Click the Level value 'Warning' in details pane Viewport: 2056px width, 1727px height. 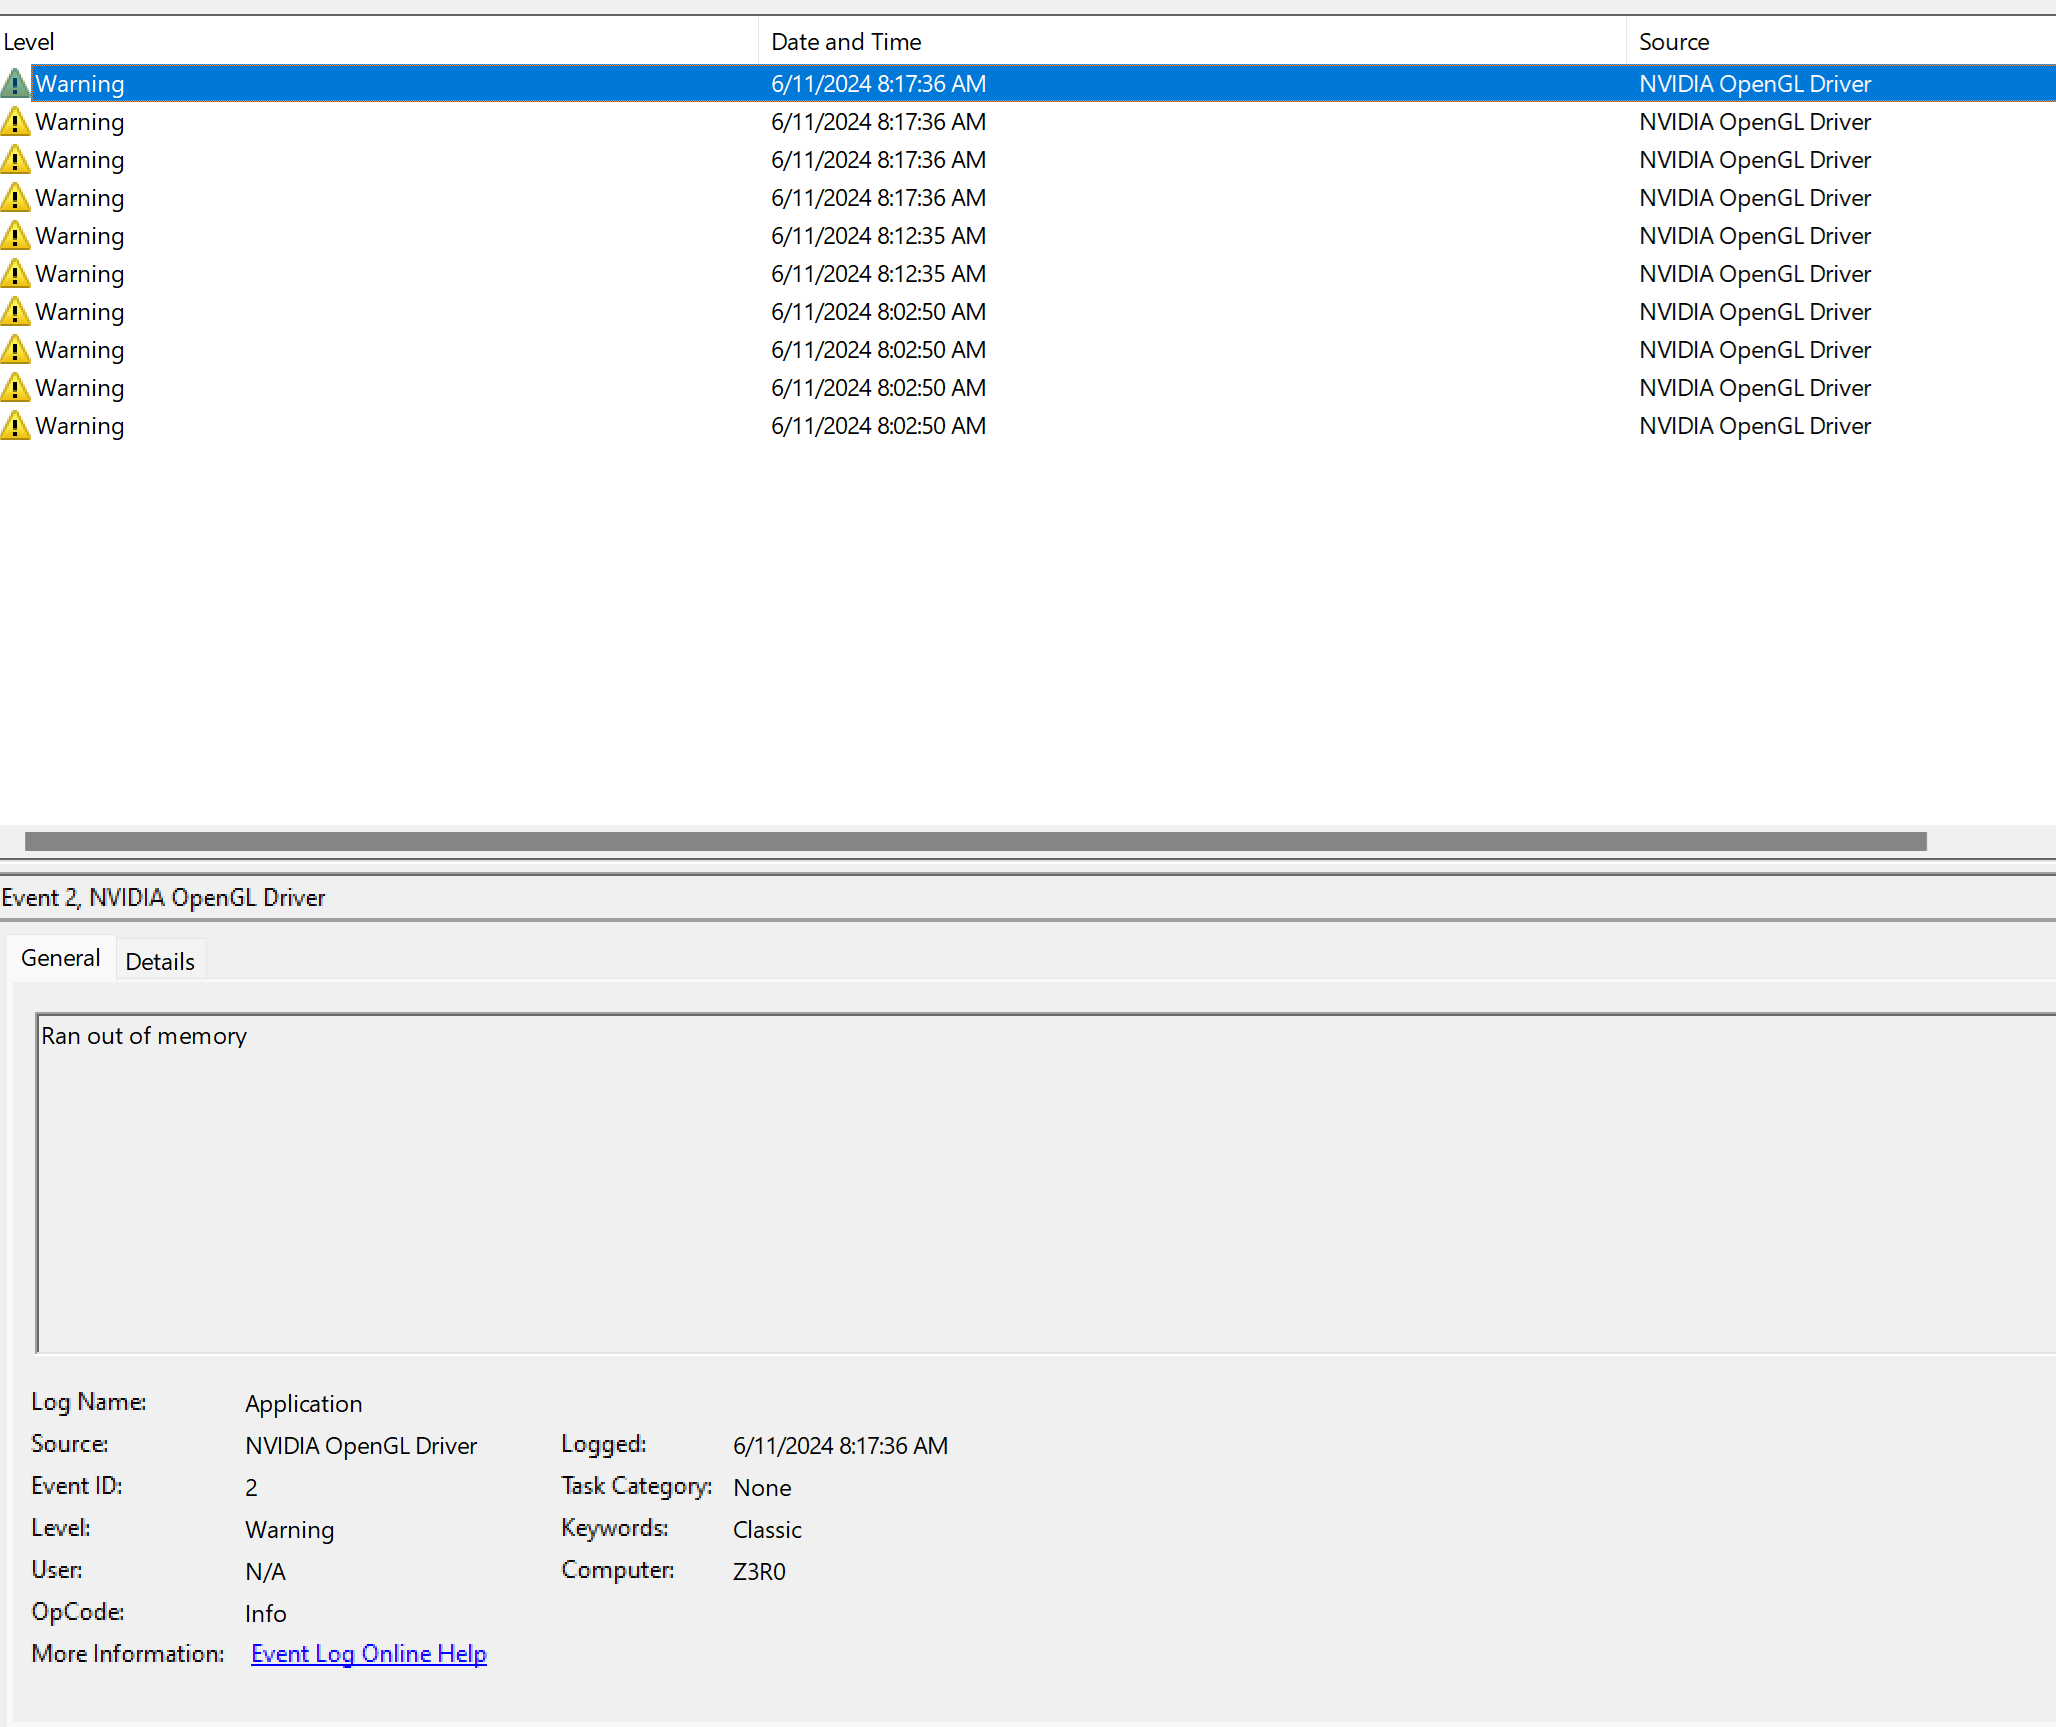[x=289, y=1530]
